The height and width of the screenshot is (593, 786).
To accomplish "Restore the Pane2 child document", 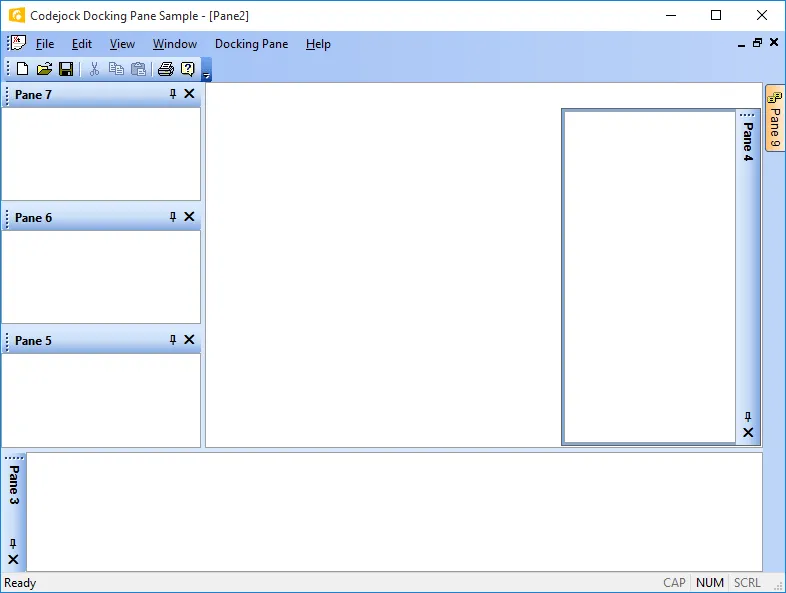I will point(757,43).
